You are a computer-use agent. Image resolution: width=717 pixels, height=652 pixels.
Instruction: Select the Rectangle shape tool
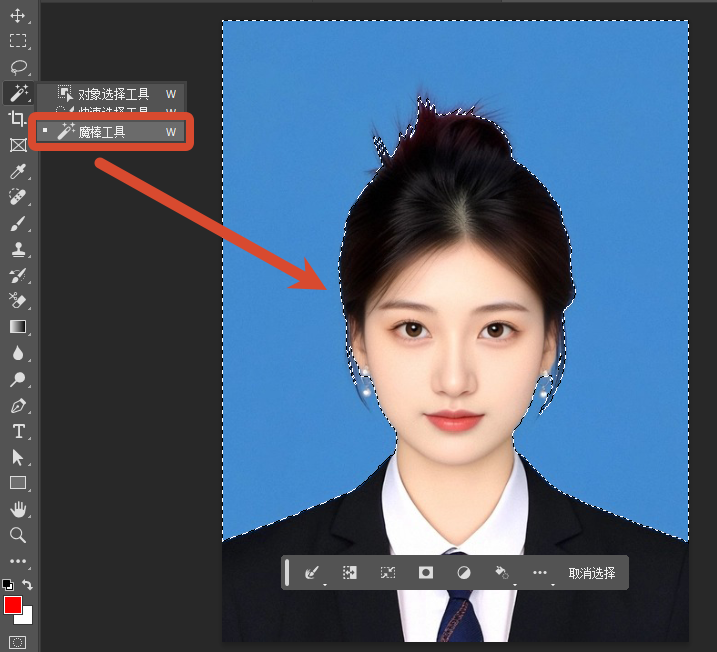pyautogui.click(x=18, y=483)
